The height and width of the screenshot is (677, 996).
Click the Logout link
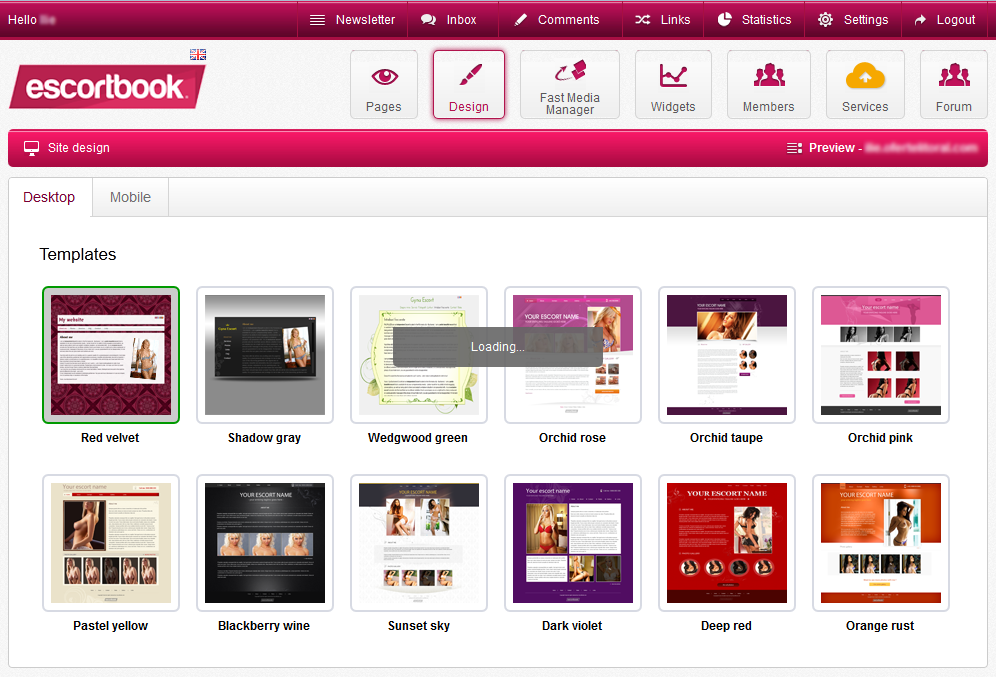coord(945,20)
